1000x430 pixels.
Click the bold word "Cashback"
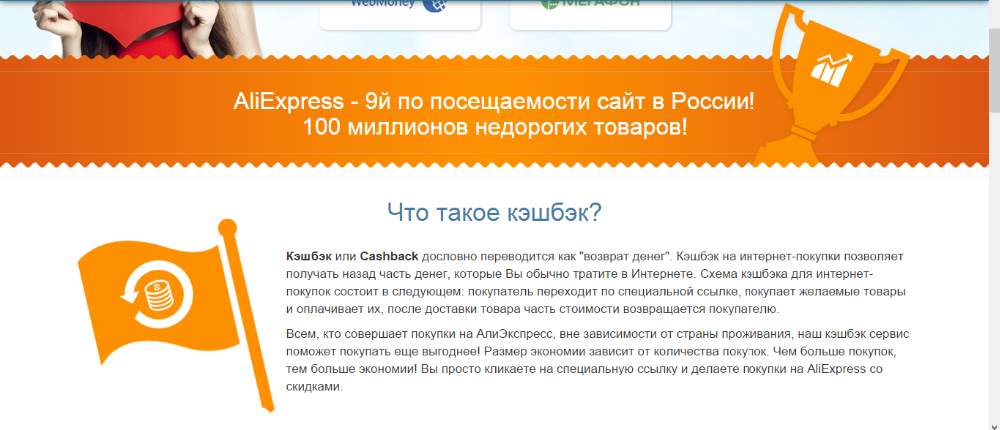coord(389,256)
